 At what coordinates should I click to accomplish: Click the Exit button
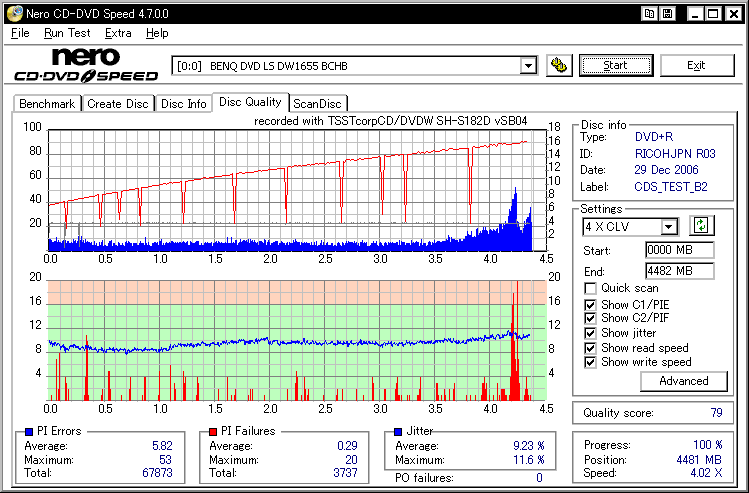click(x=696, y=65)
